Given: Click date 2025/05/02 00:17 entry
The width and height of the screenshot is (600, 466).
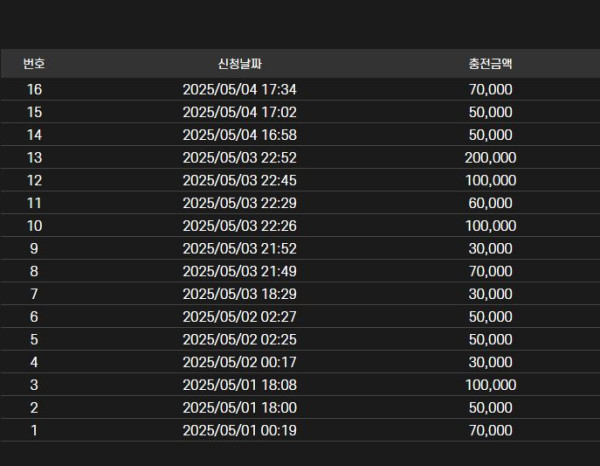Looking at the screenshot, I should (240, 362).
